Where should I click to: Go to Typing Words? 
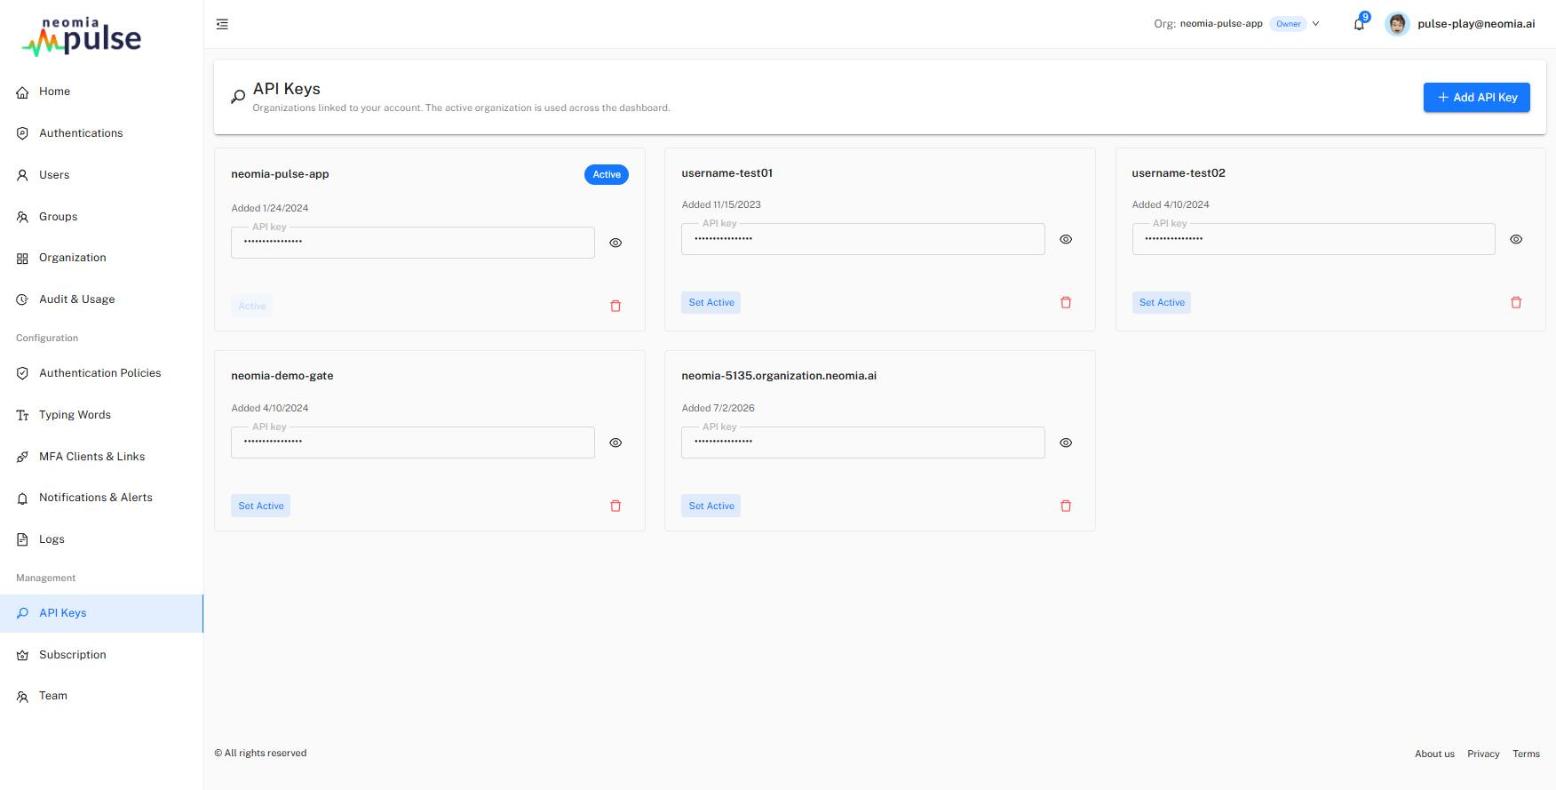pos(101,415)
